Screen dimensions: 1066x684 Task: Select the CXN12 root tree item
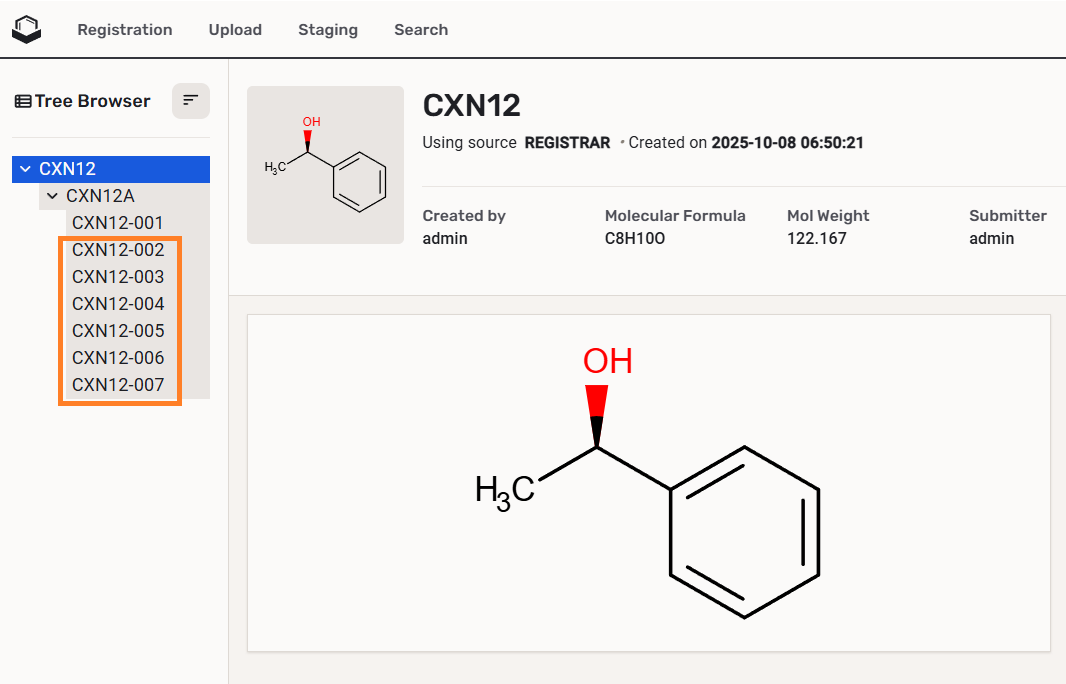68,169
